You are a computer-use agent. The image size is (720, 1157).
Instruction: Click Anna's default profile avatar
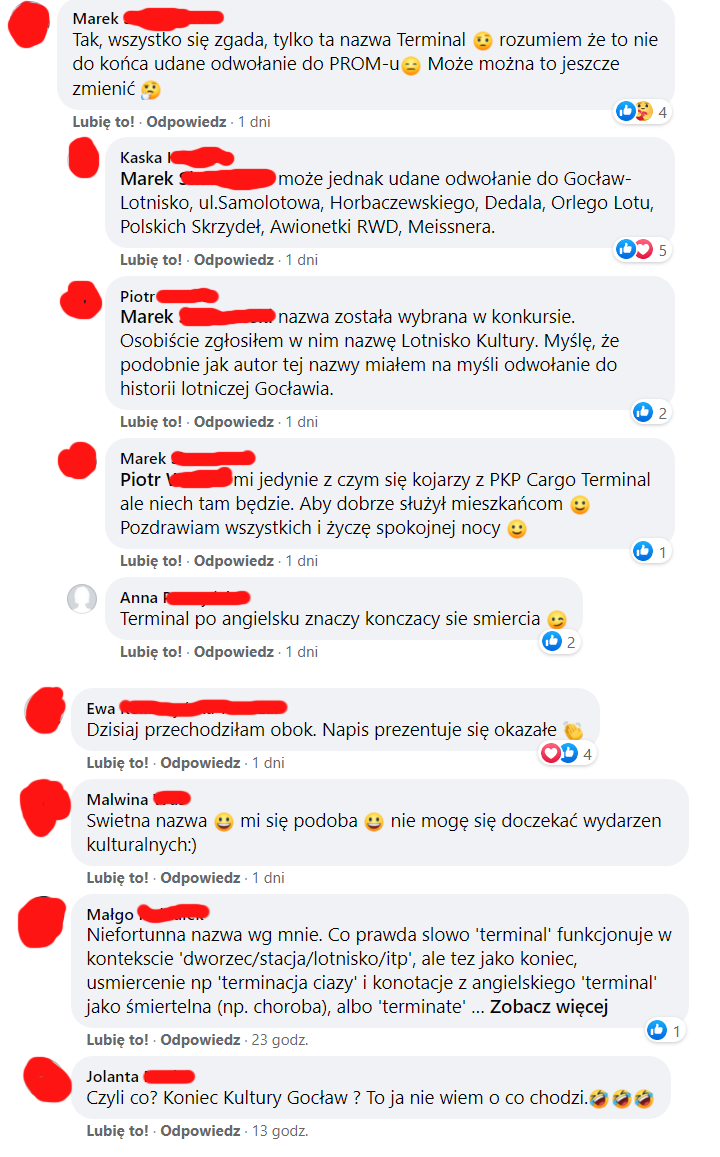click(82, 598)
